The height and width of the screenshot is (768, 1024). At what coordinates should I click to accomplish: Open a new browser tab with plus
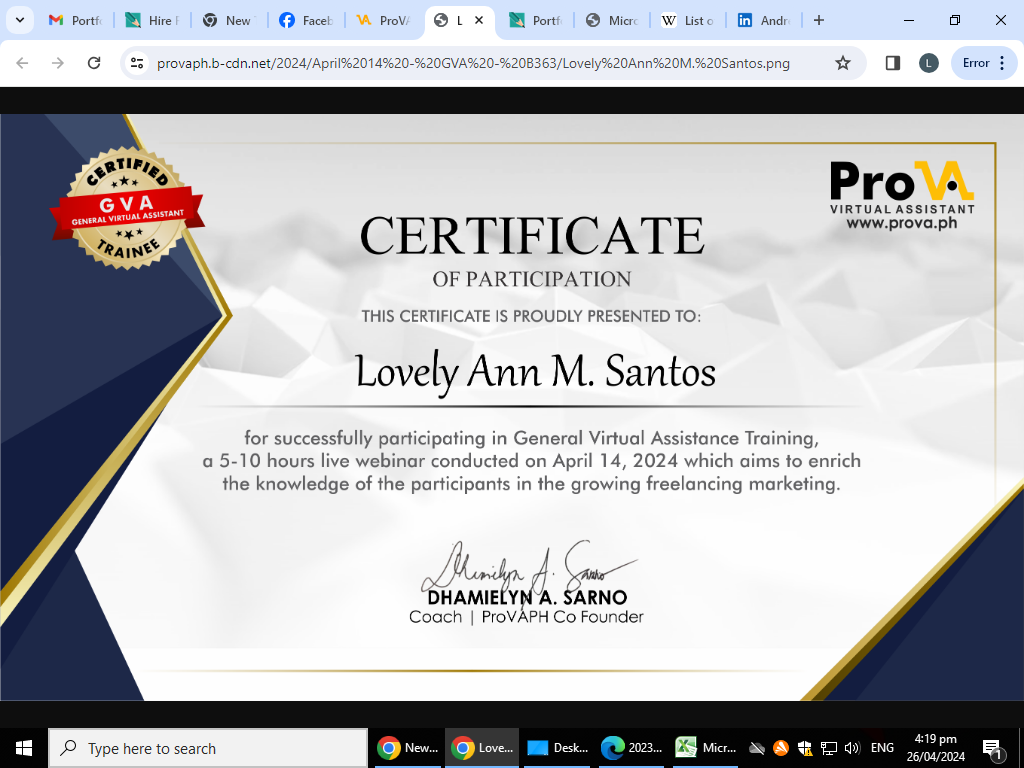819,20
